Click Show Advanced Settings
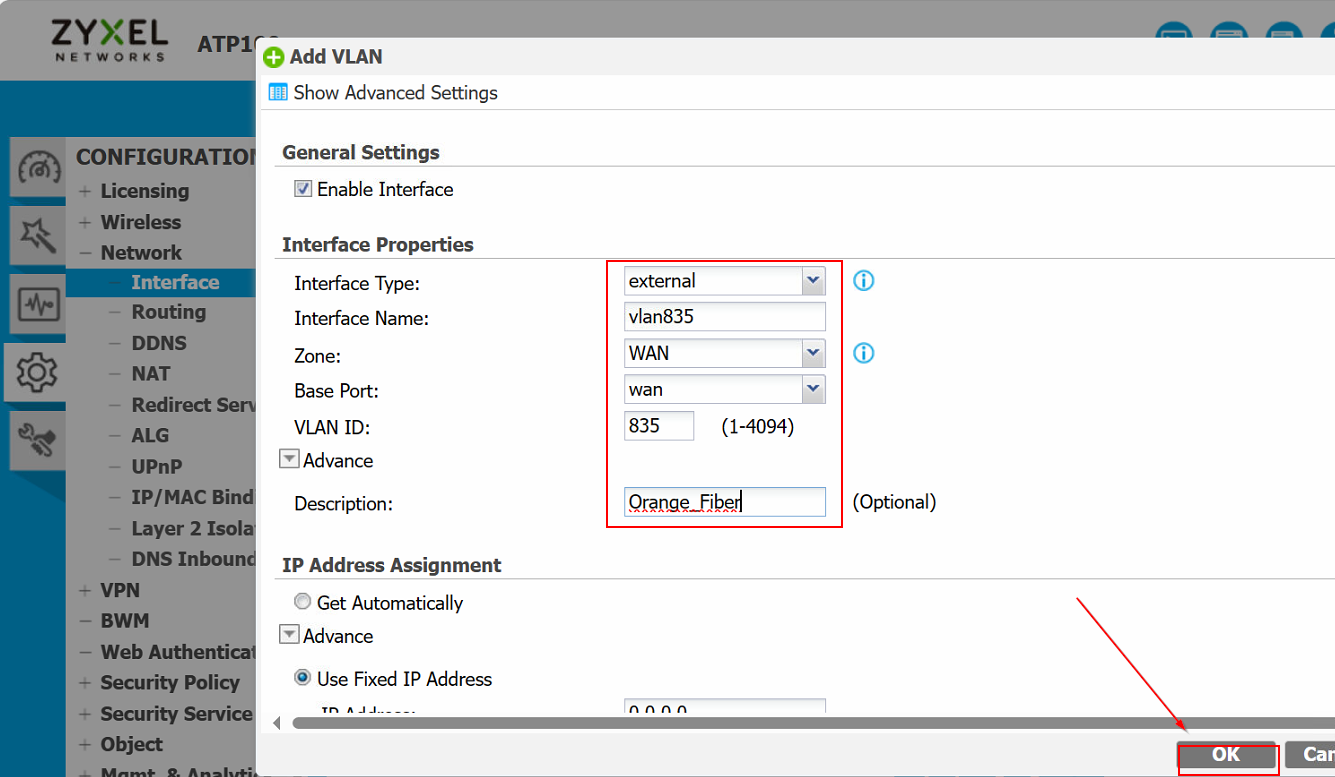1335x777 pixels. [x=395, y=92]
